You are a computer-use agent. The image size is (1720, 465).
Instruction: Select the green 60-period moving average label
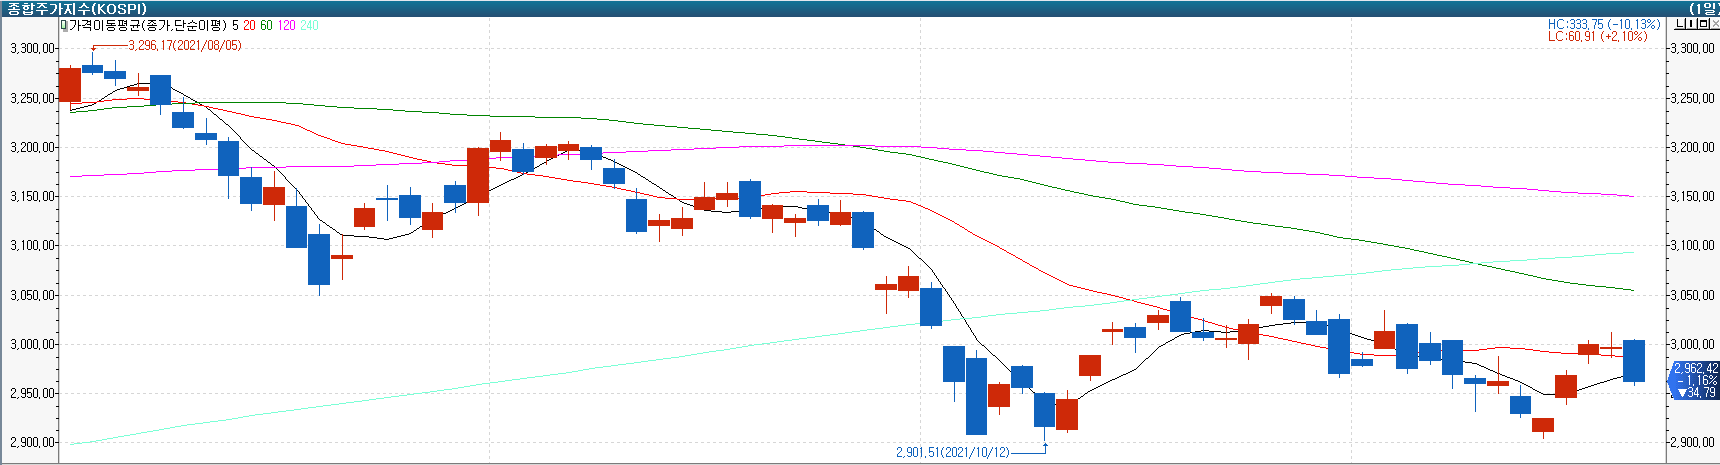click(266, 25)
